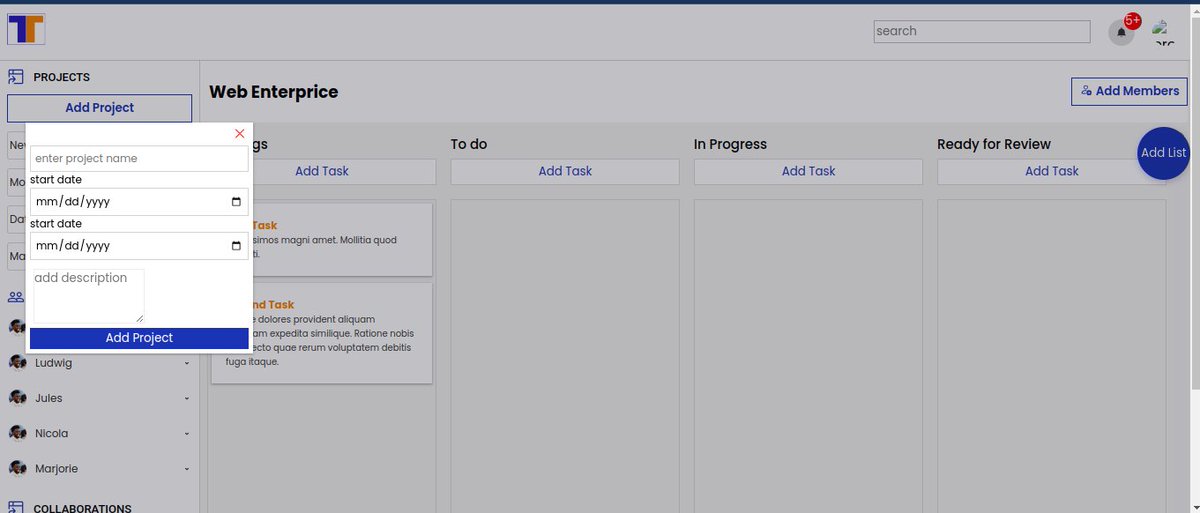Screen dimensions: 1200x513
Task: Click the Projects section icon
Action: coord(16,77)
